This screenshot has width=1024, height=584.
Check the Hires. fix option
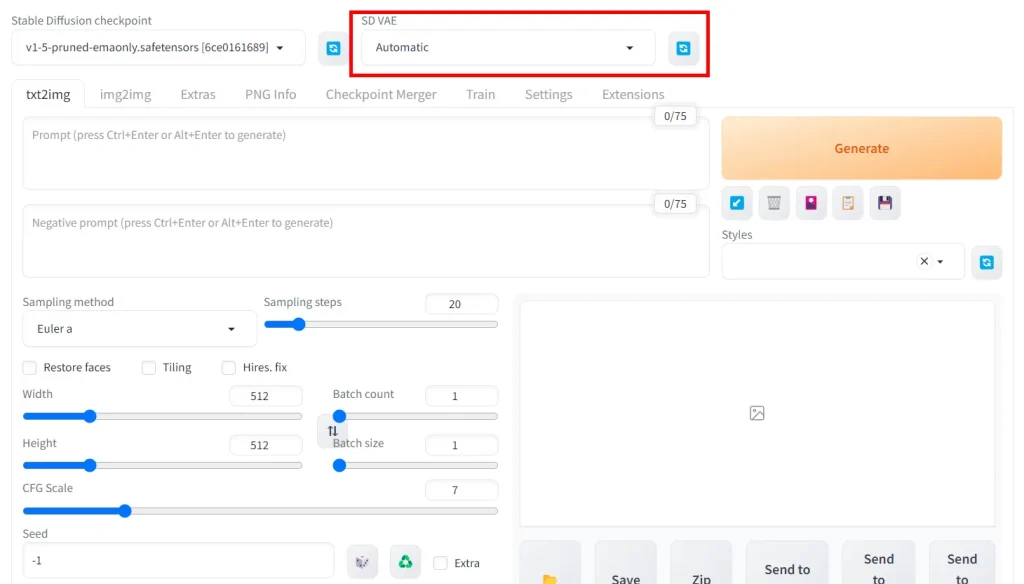229,368
